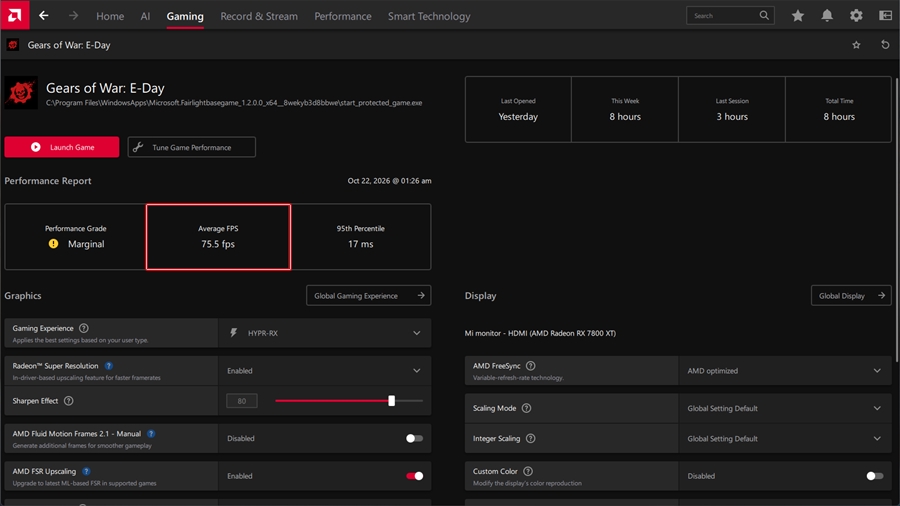Click the Sharpen Effect value box
Screen dimensions: 900x506
(x=242, y=401)
